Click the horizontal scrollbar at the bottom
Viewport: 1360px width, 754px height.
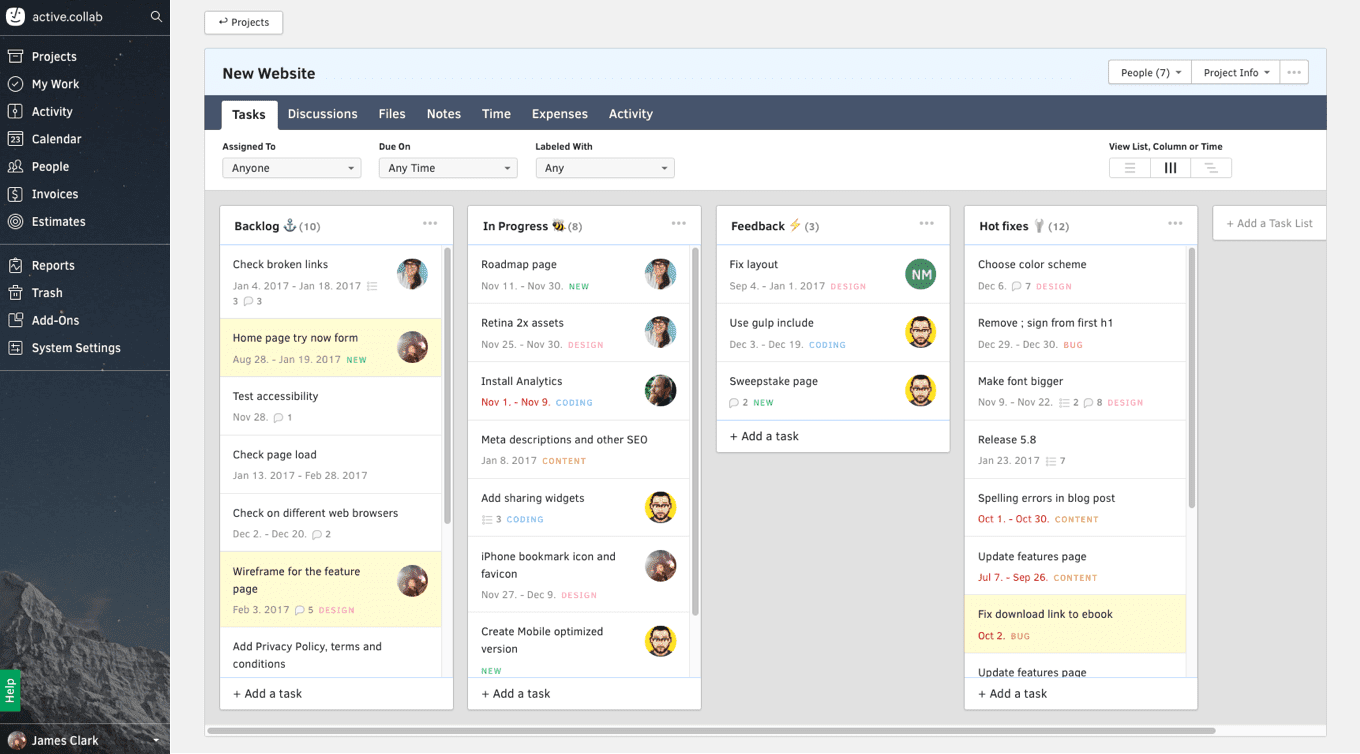click(x=710, y=731)
